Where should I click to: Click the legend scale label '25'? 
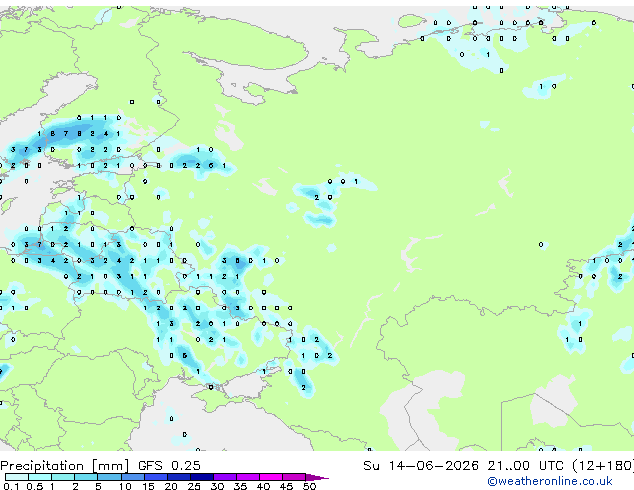194,486
